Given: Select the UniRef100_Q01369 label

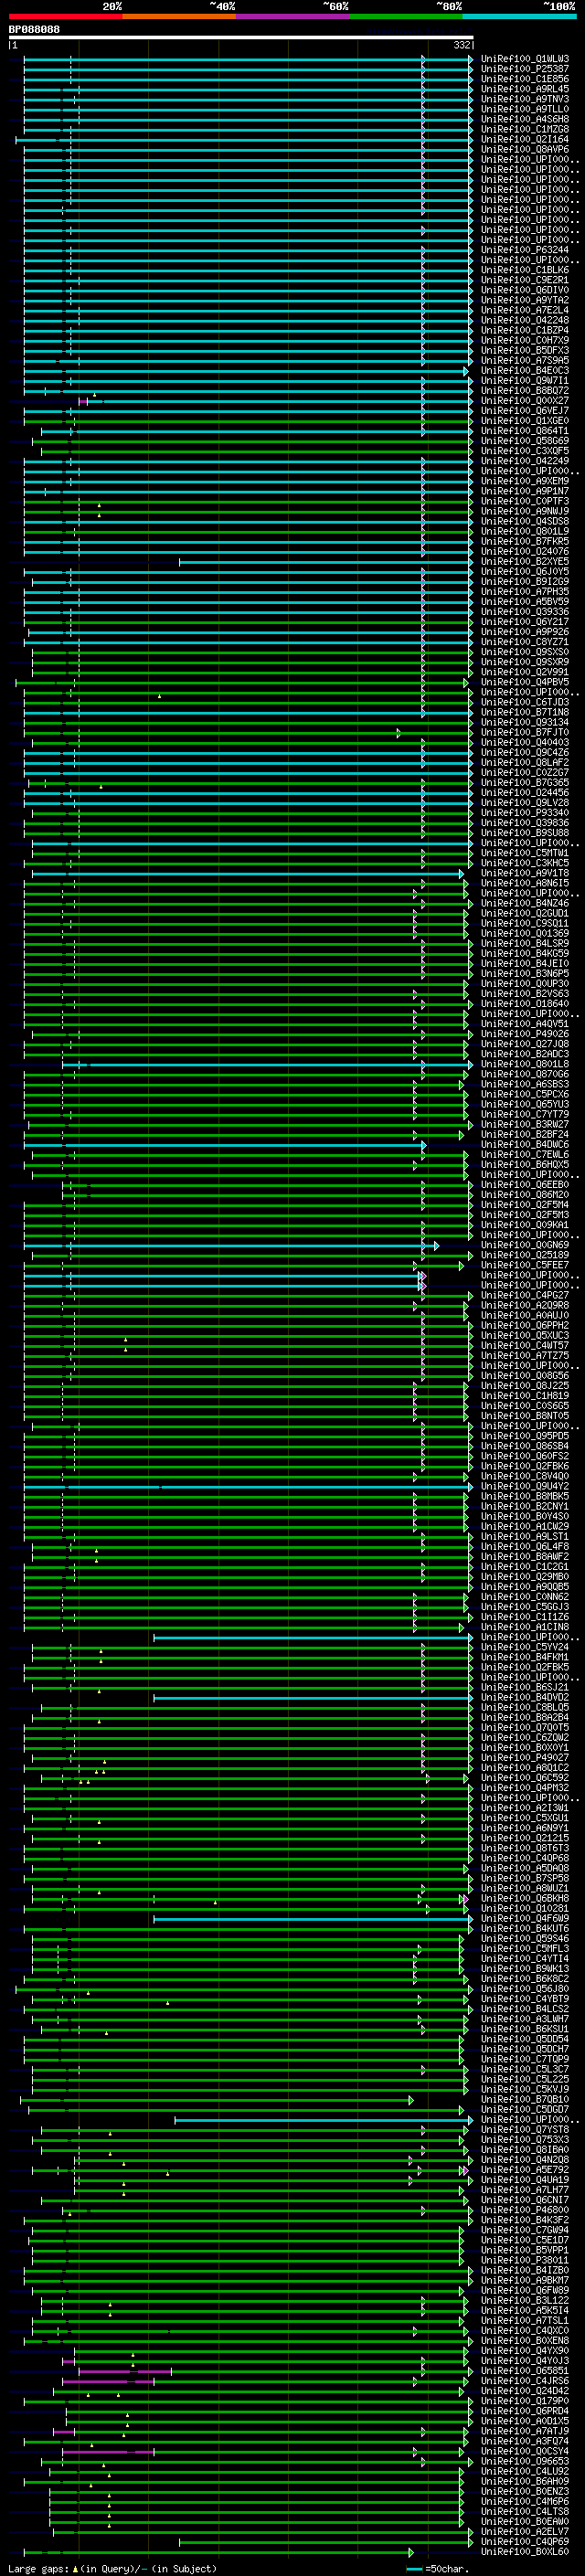Looking at the screenshot, I should tap(525, 933).
